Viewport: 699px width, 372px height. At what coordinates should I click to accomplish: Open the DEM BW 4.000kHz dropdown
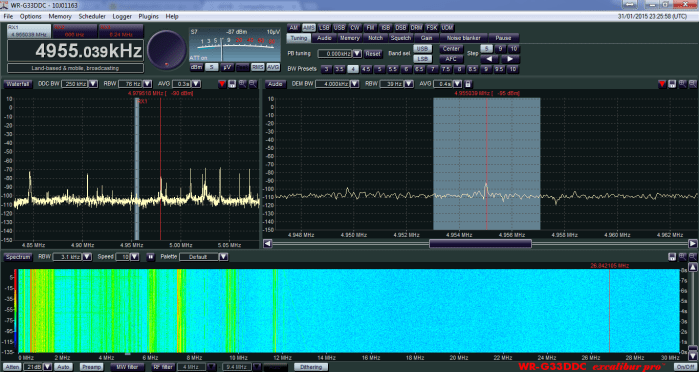pyautogui.click(x=354, y=84)
